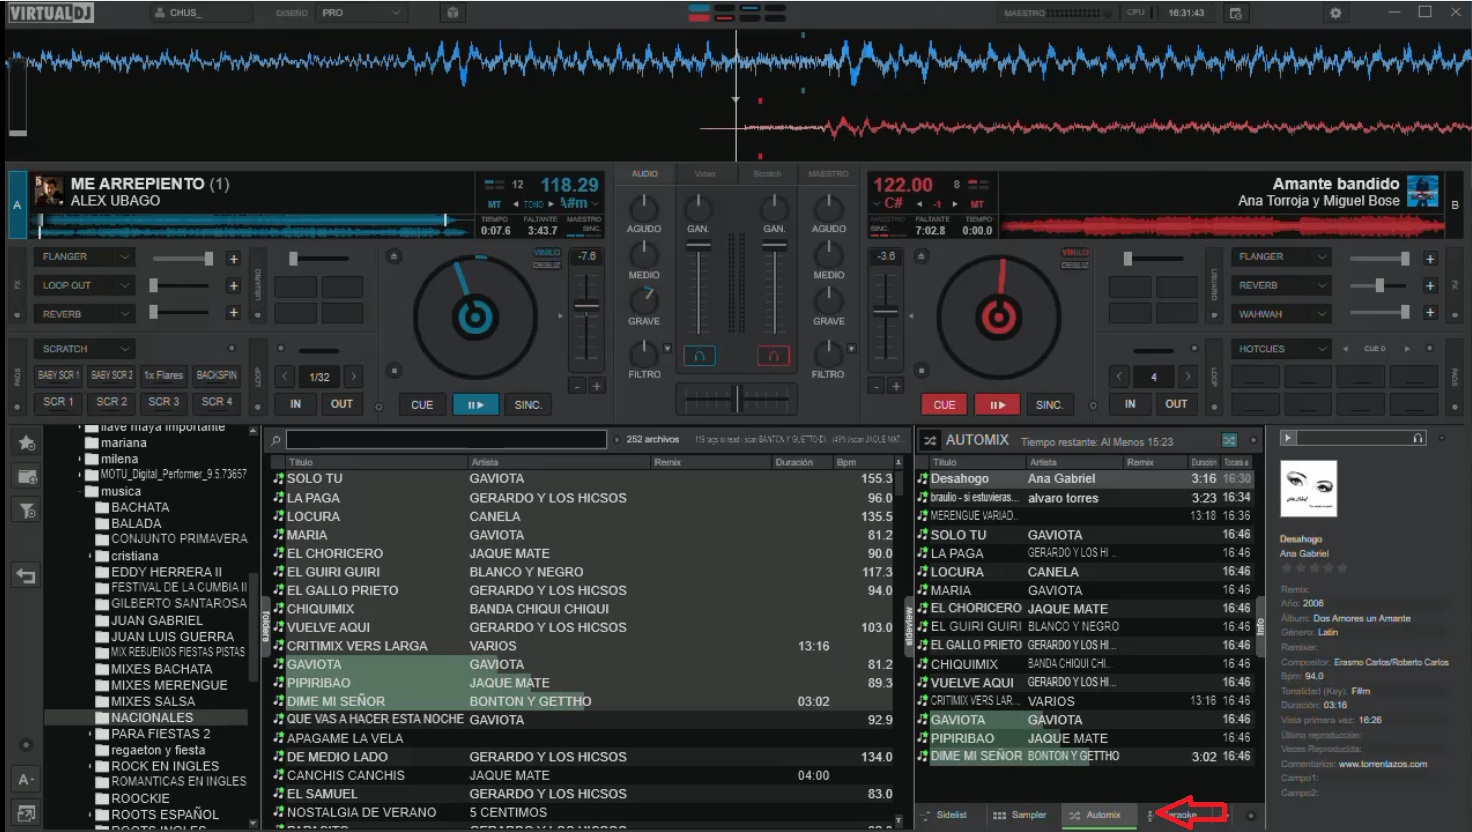
Task: Open the right deck FLANGER dropdown
Action: pyautogui.click(x=1281, y=257)
